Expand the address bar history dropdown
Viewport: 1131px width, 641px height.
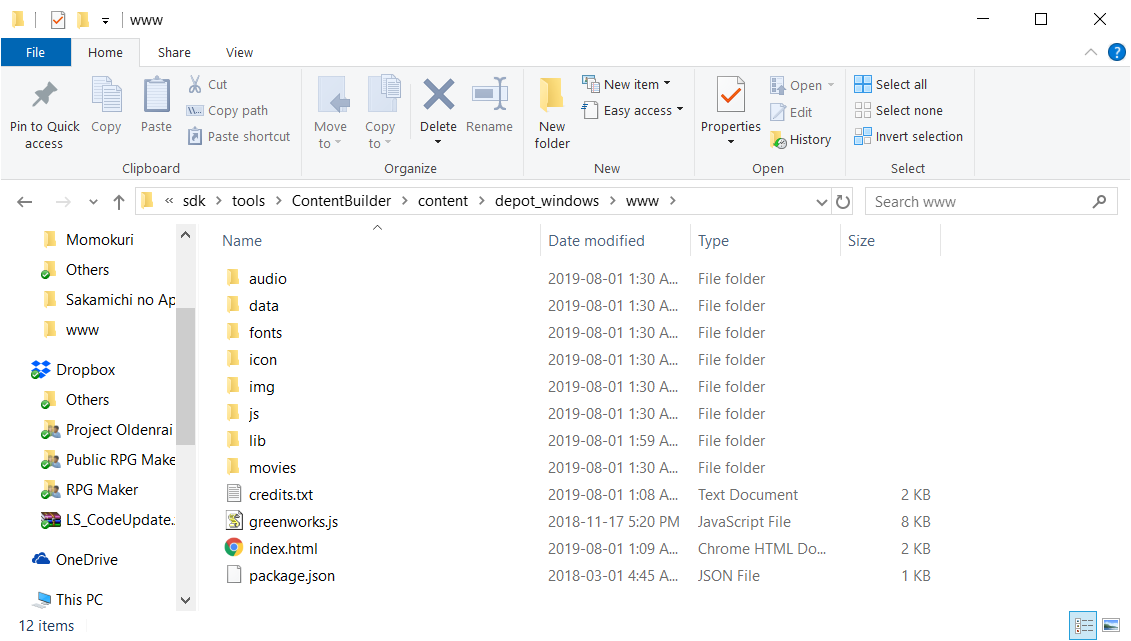pyautogui.click(x=822, y=202)
